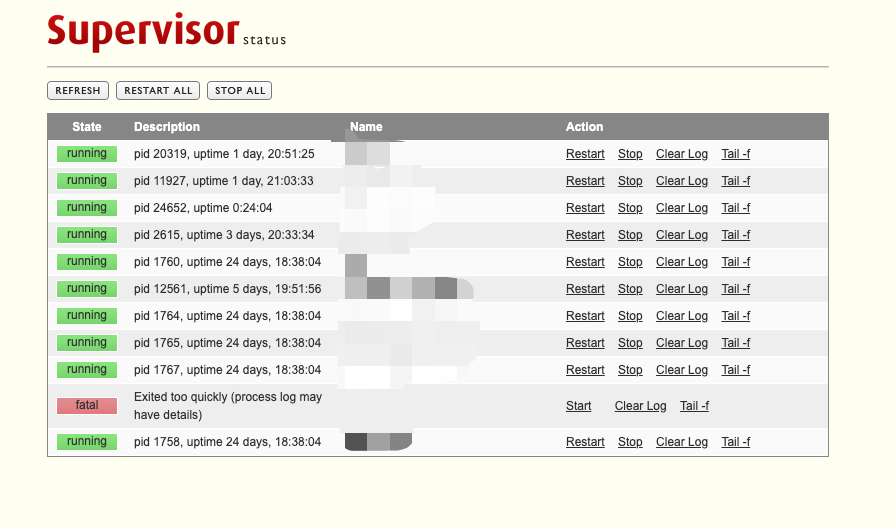Restart the process with pid 1767
This screenshot has height=527, width=896.
[585, 370]
